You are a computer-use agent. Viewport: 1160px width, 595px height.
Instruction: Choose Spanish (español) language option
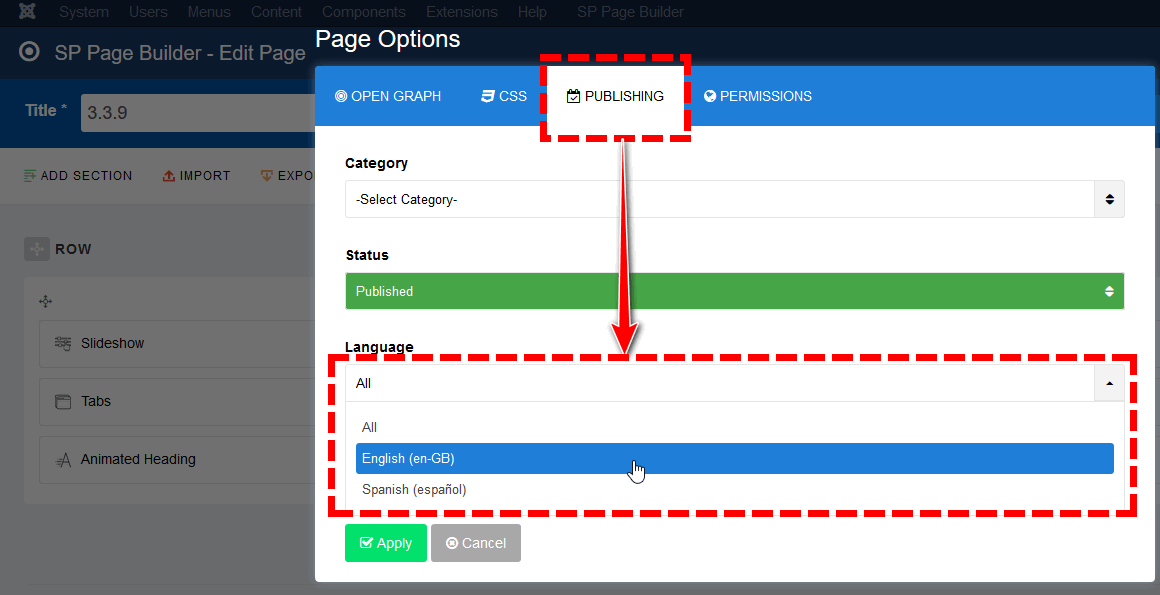pos(735,489)
